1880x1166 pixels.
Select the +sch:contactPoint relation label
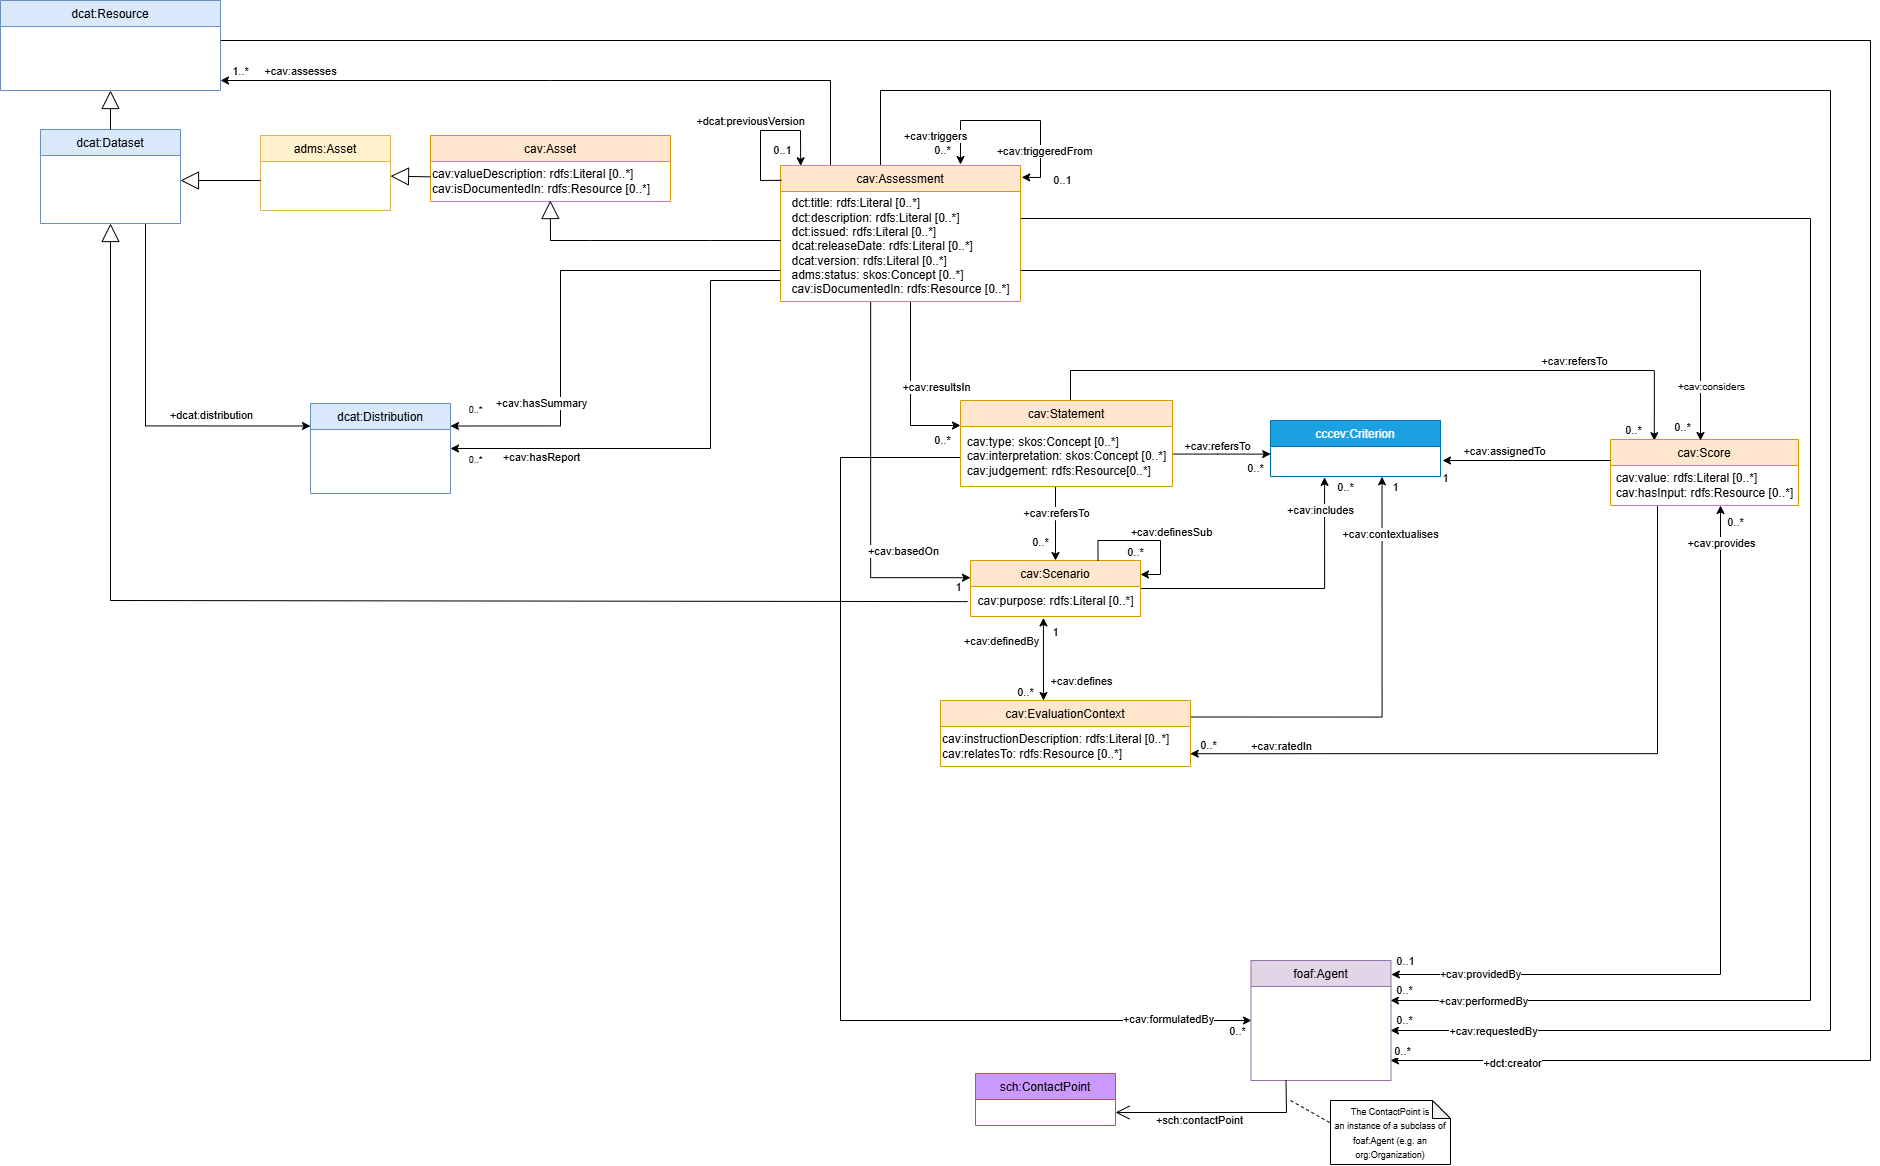1199,1121
